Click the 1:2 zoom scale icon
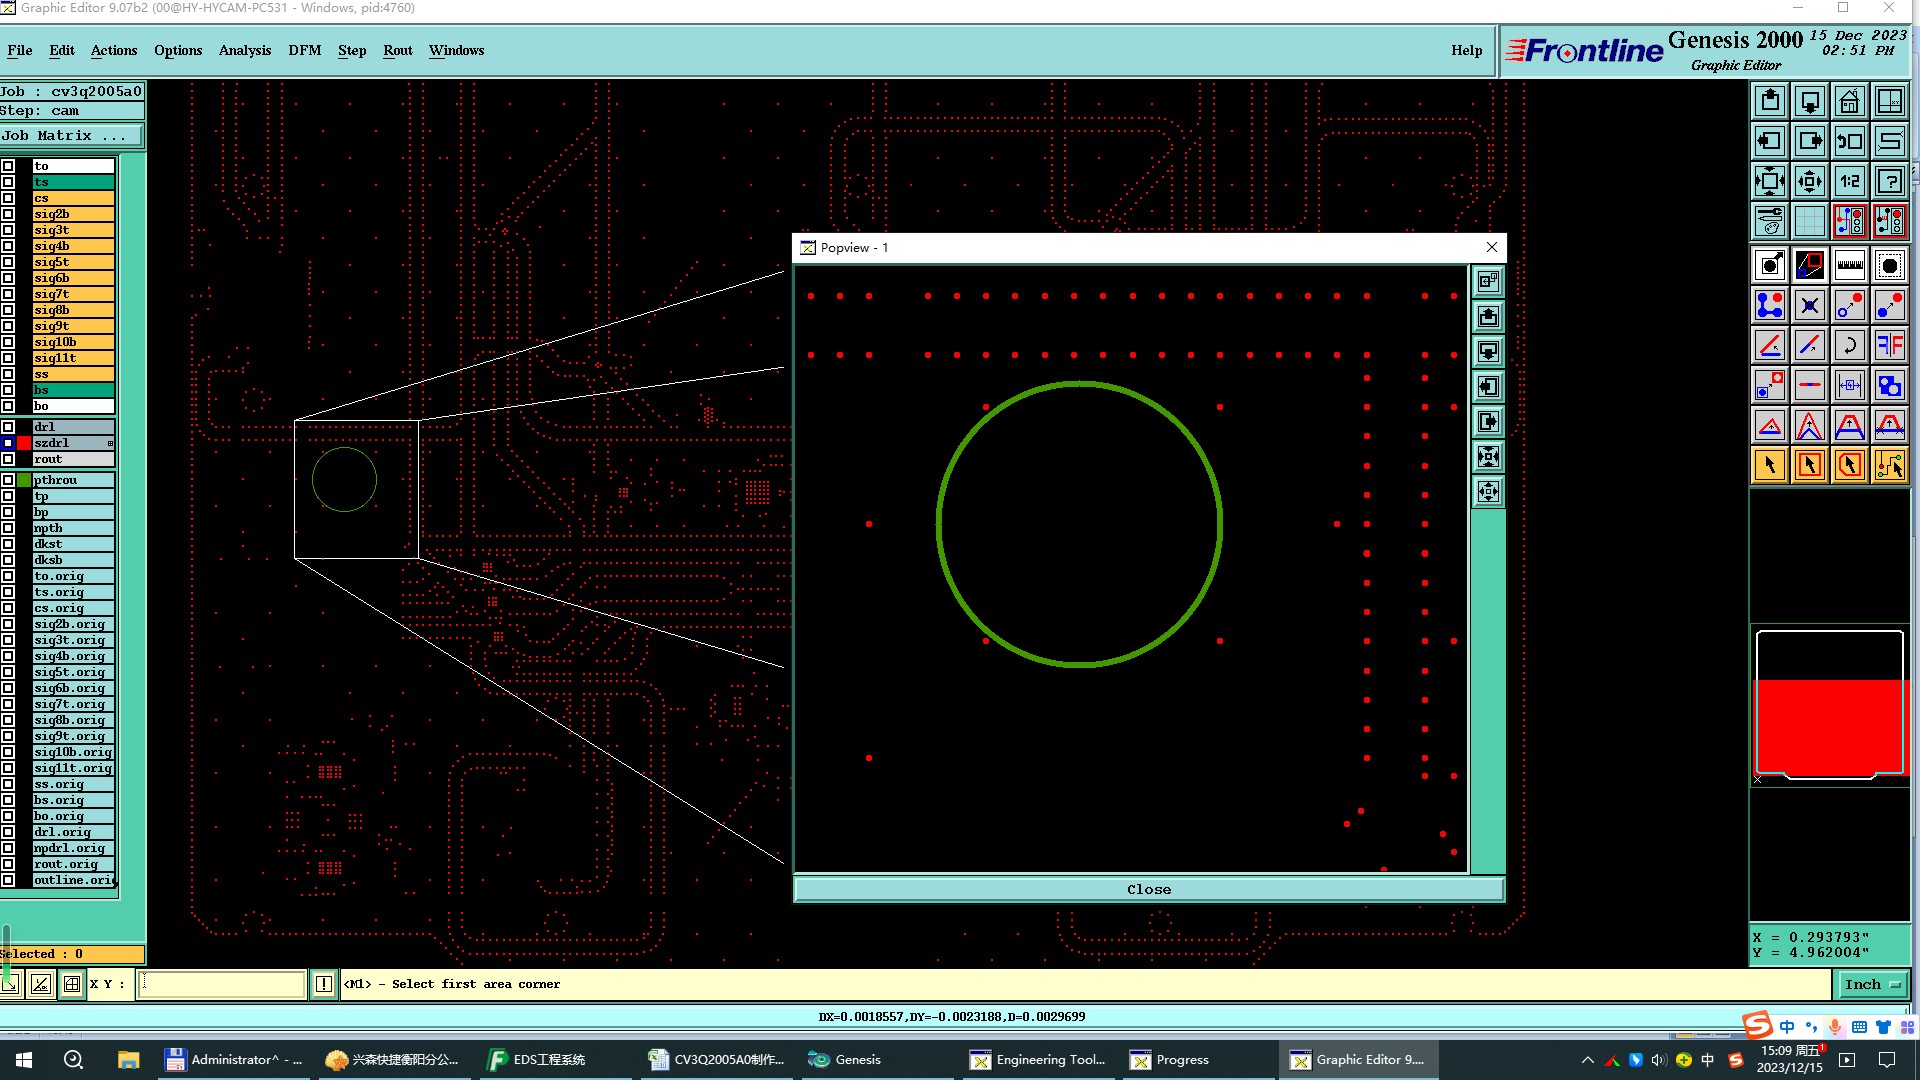The image size is (1920, 1080). coord(1849,181)
